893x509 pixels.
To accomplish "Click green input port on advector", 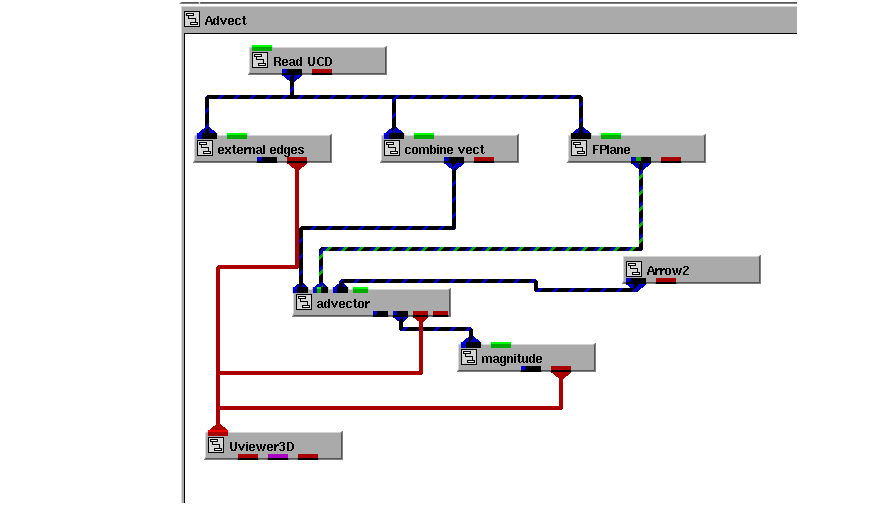I will pos(361,290).
